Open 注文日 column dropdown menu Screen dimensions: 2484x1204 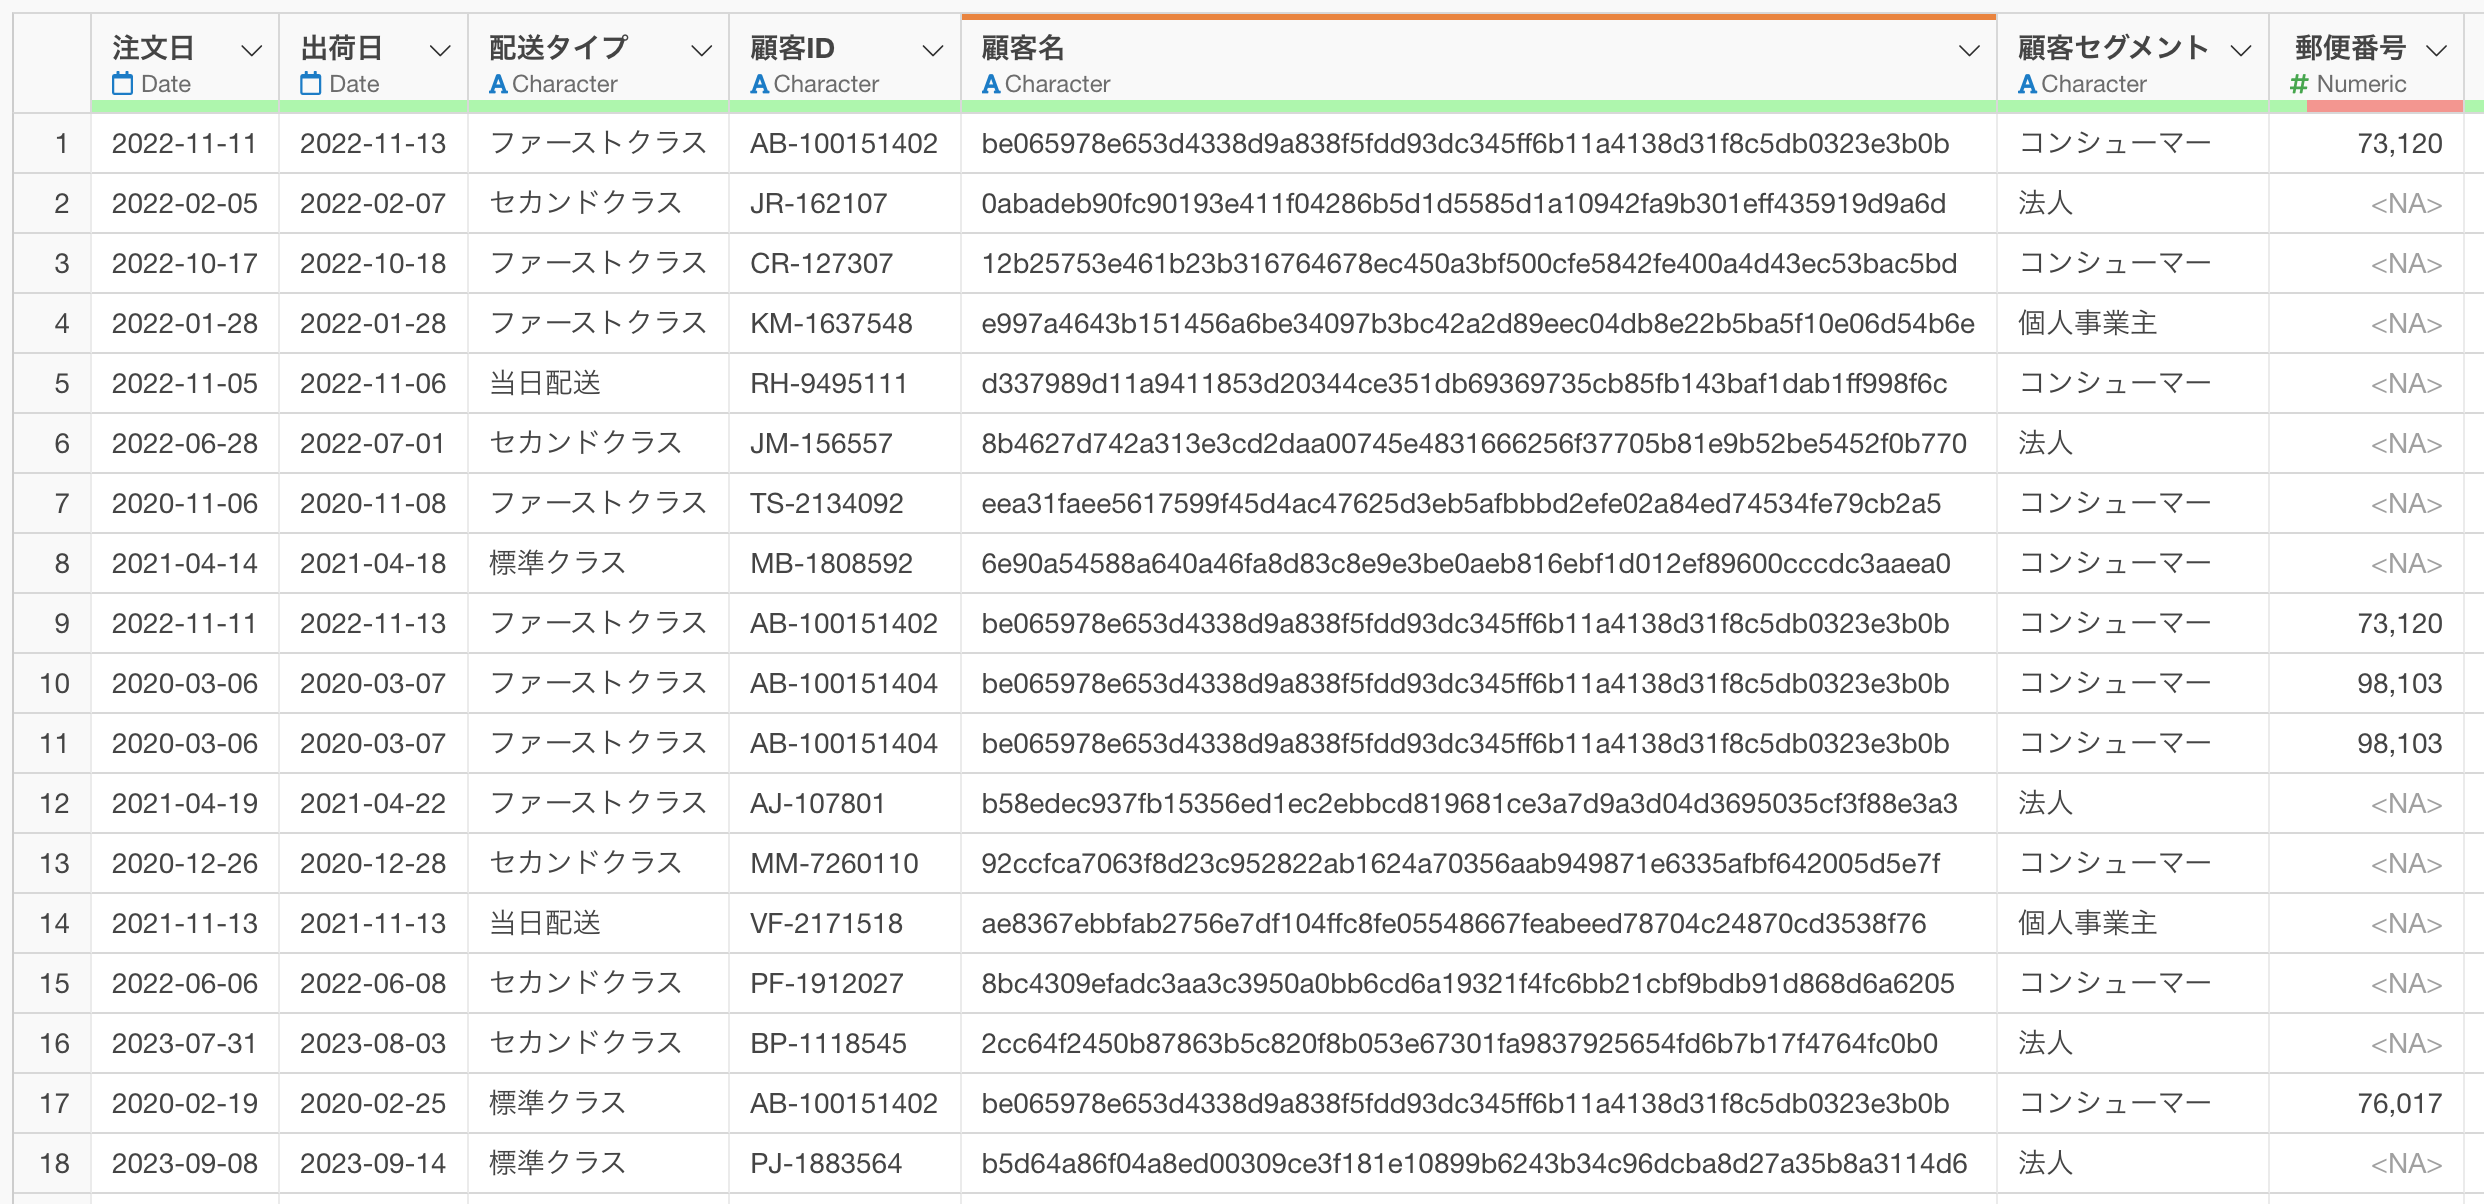252,50
